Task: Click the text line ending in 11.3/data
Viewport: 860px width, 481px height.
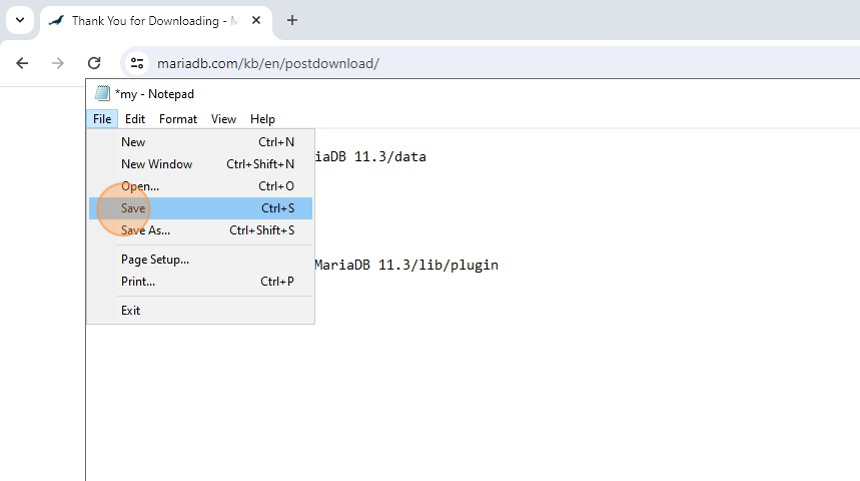Action: click(x=371, y=157)
